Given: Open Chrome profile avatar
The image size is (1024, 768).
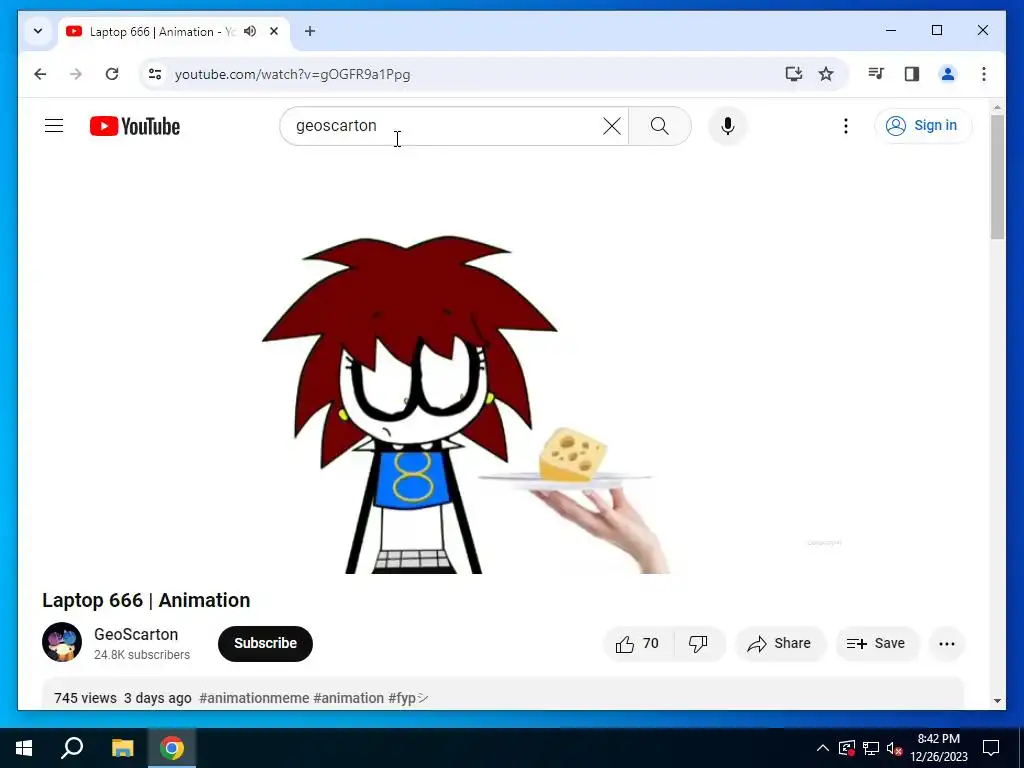Looking at the screenshot, I should tap(948, 74).
